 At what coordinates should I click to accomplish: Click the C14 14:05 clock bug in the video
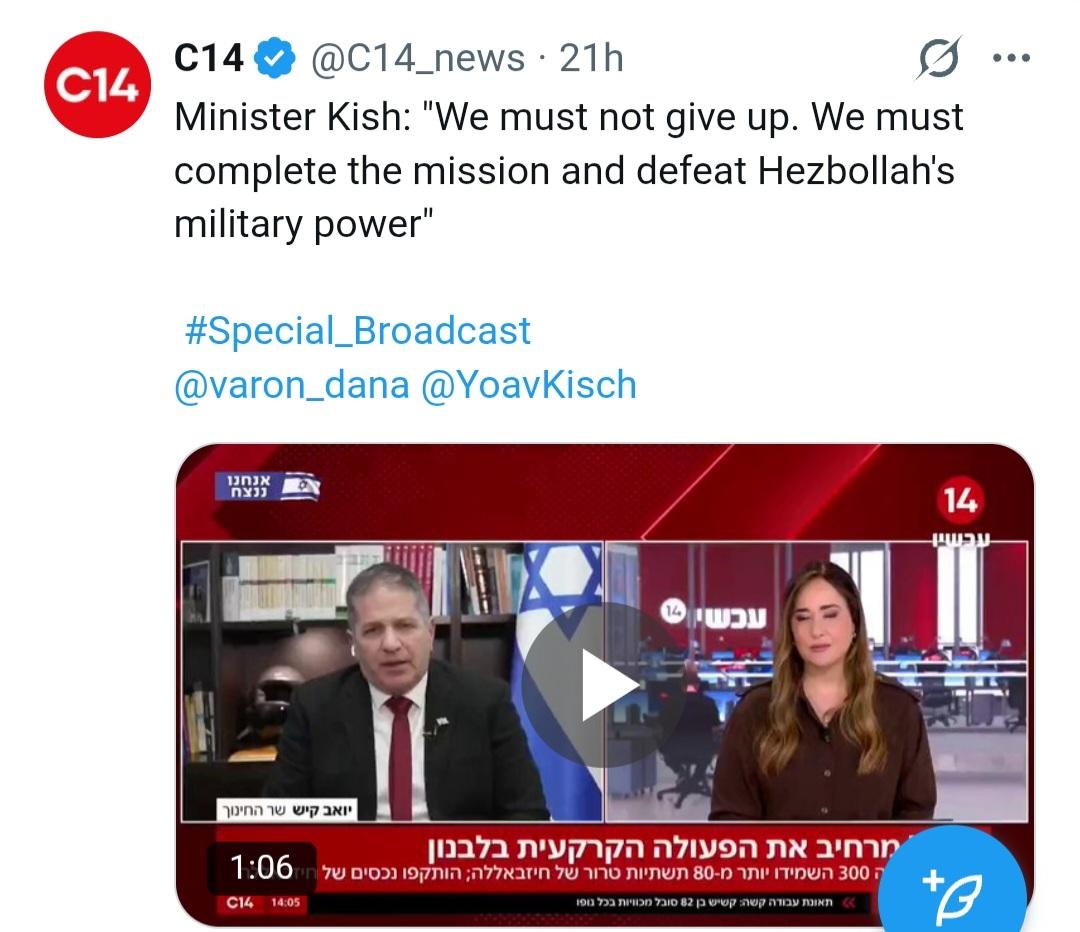[x=265, y=902]
